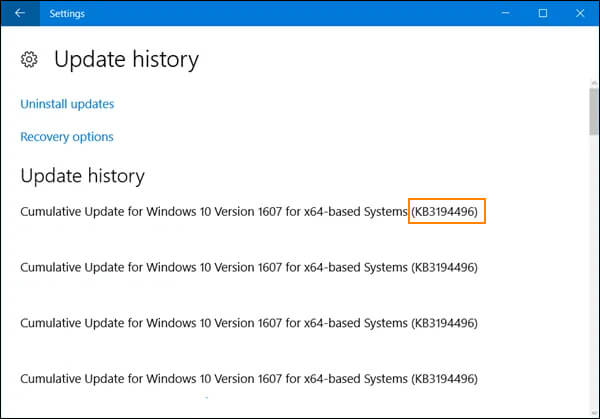Click the orange-highlighted KB3194496 number
600x419 pixels.
[447, 212]
